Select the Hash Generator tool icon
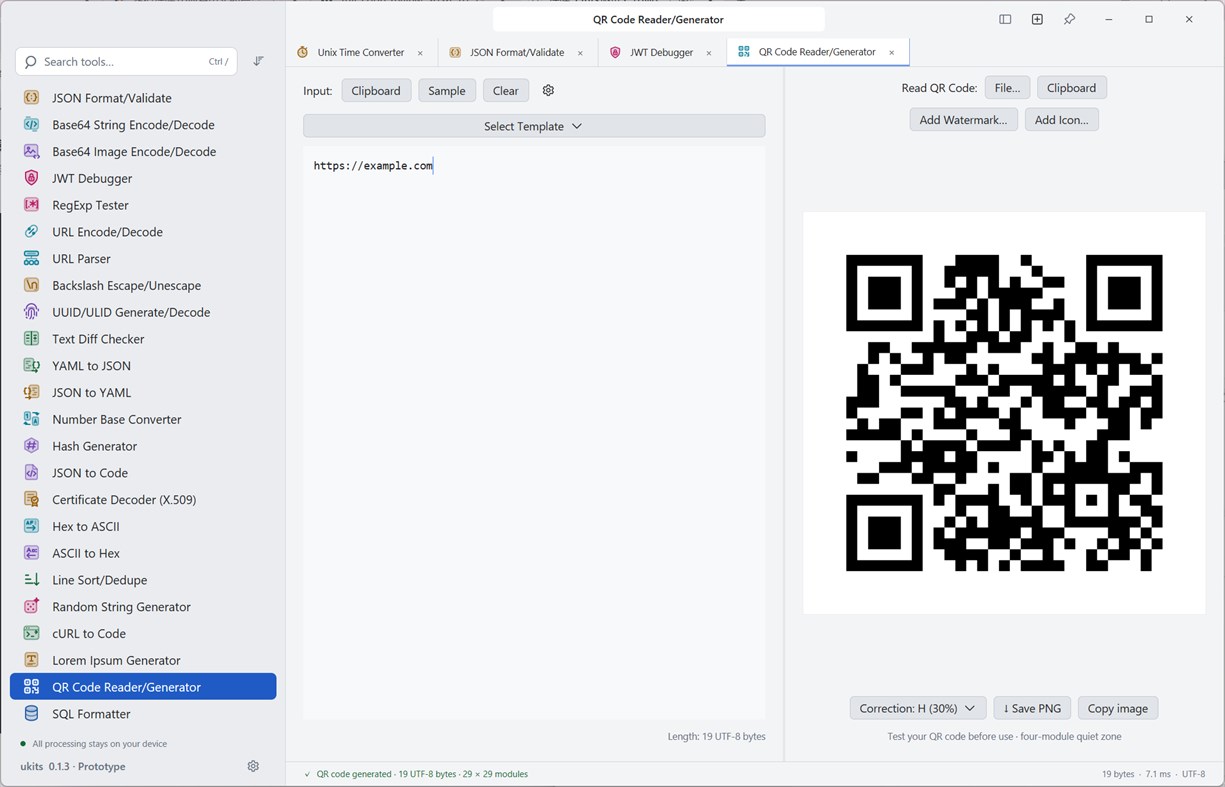The height and width of the screenshot is (787, 1225). coord(32,446)
